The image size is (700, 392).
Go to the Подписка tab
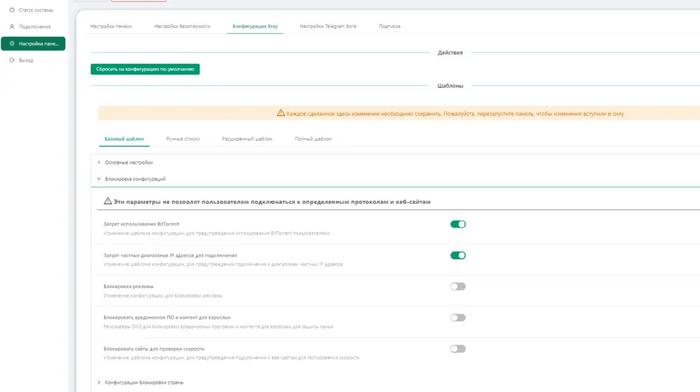point(390,26)
